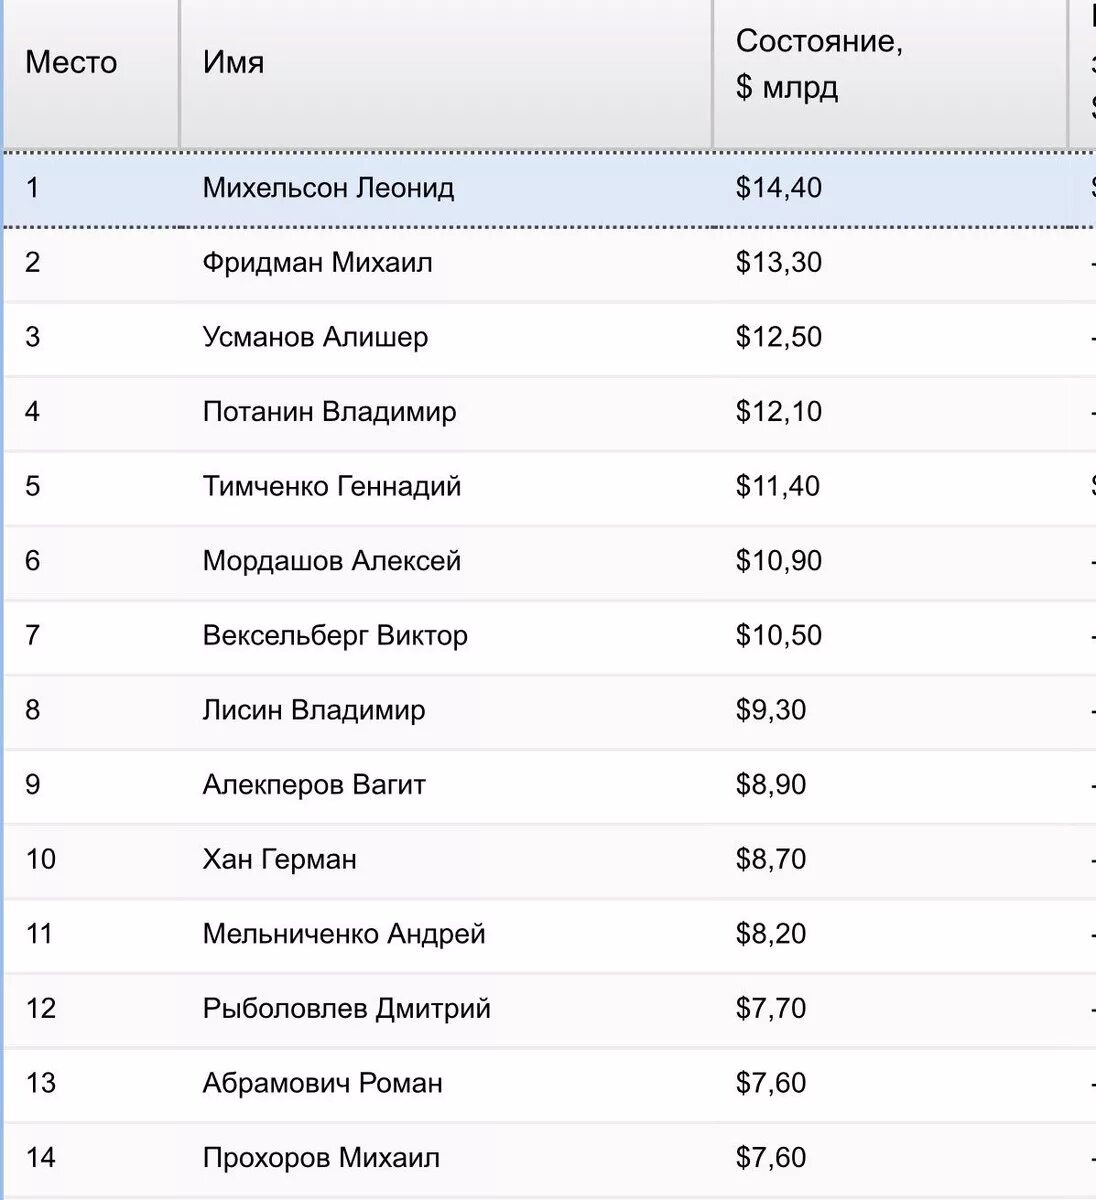
Task: Click the name Усманов Алишер
Action: tap(315, 337)
